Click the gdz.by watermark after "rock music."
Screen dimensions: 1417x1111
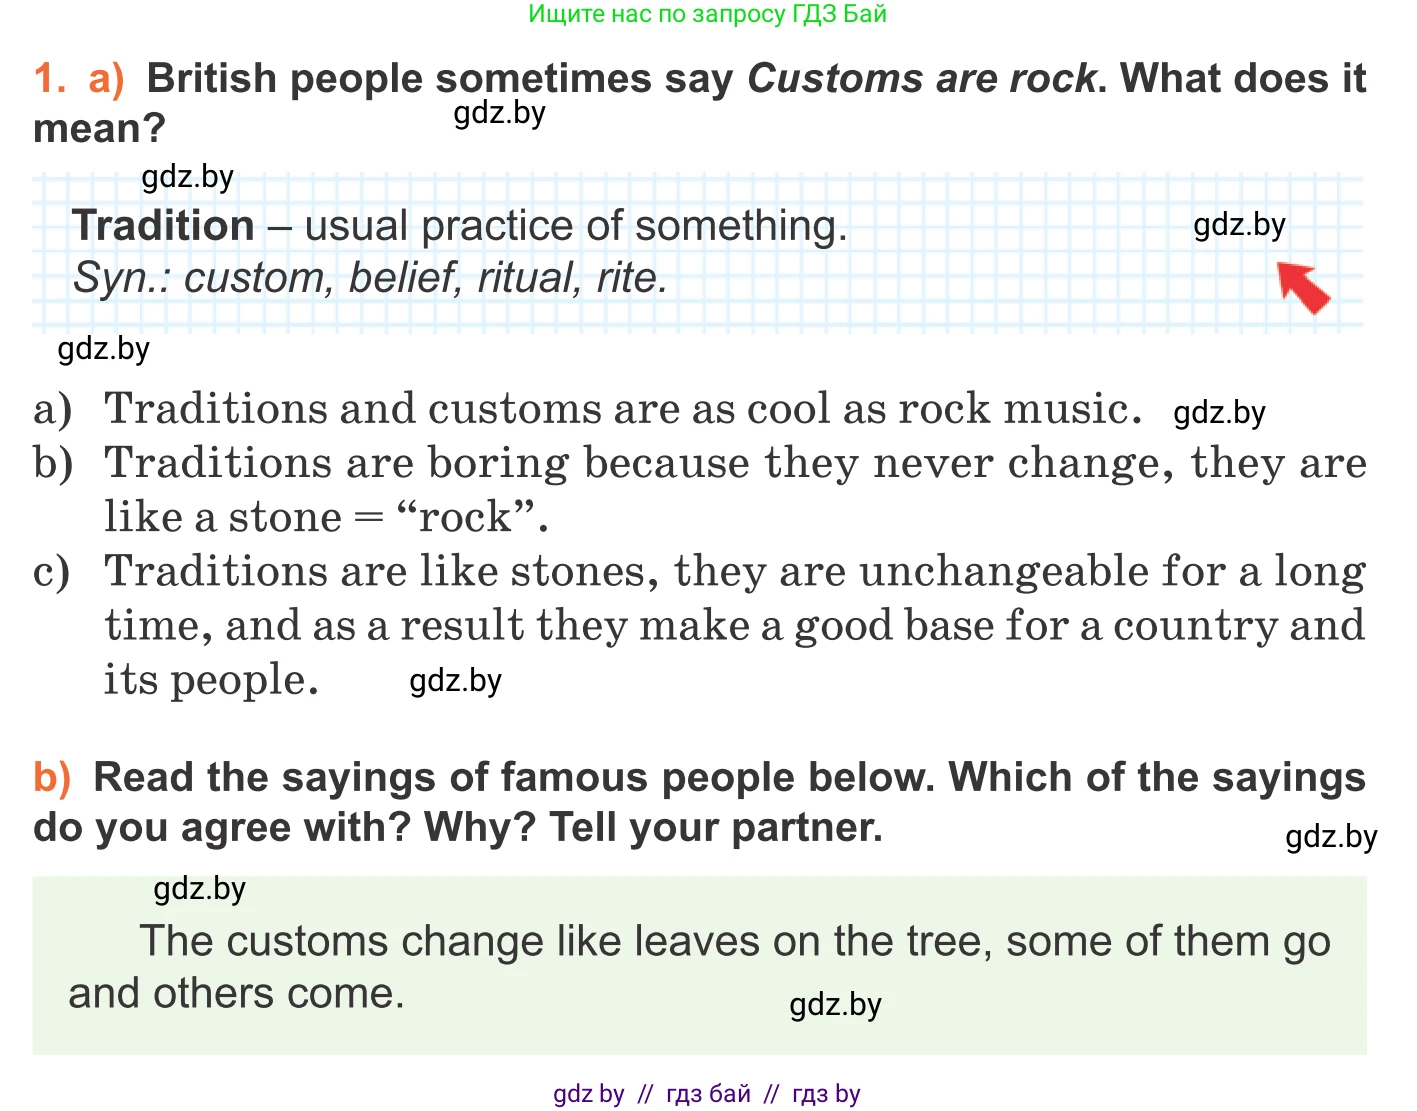coord(1219,413)
